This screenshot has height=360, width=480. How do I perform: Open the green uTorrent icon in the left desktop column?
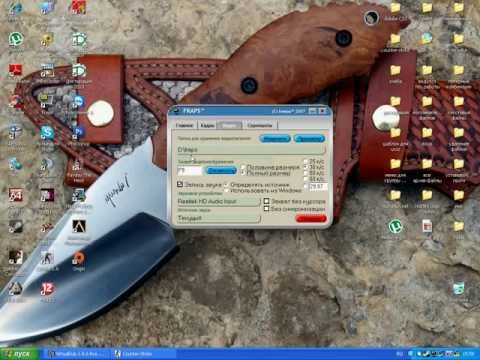pos(15,39)
